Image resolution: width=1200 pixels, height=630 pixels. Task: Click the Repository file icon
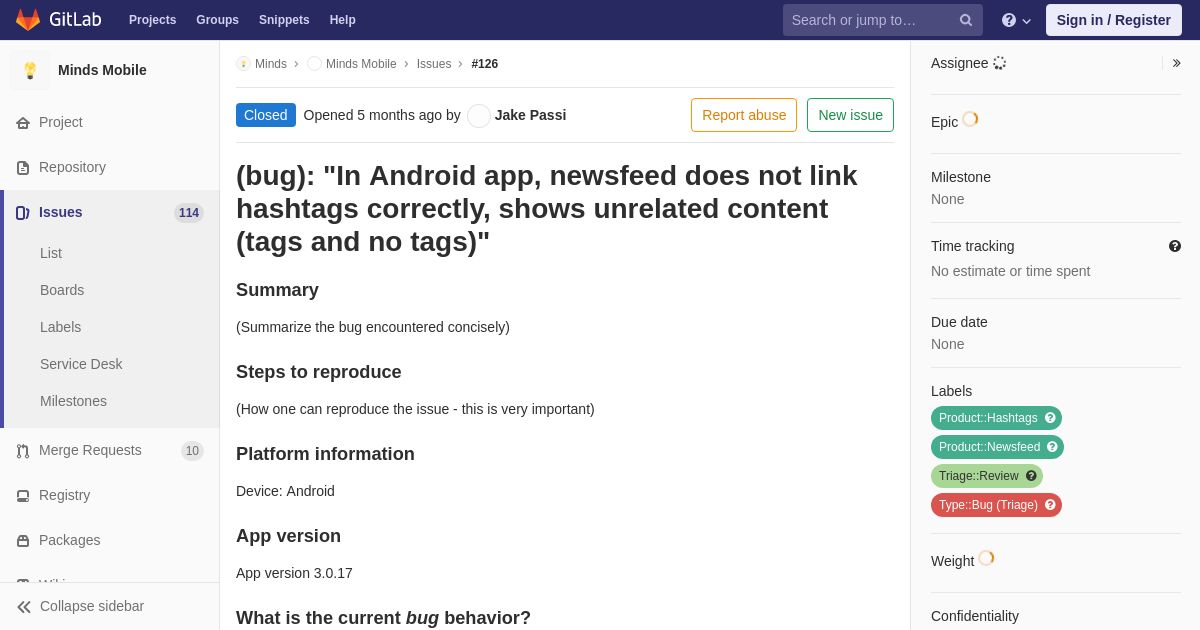click(23, 168)
